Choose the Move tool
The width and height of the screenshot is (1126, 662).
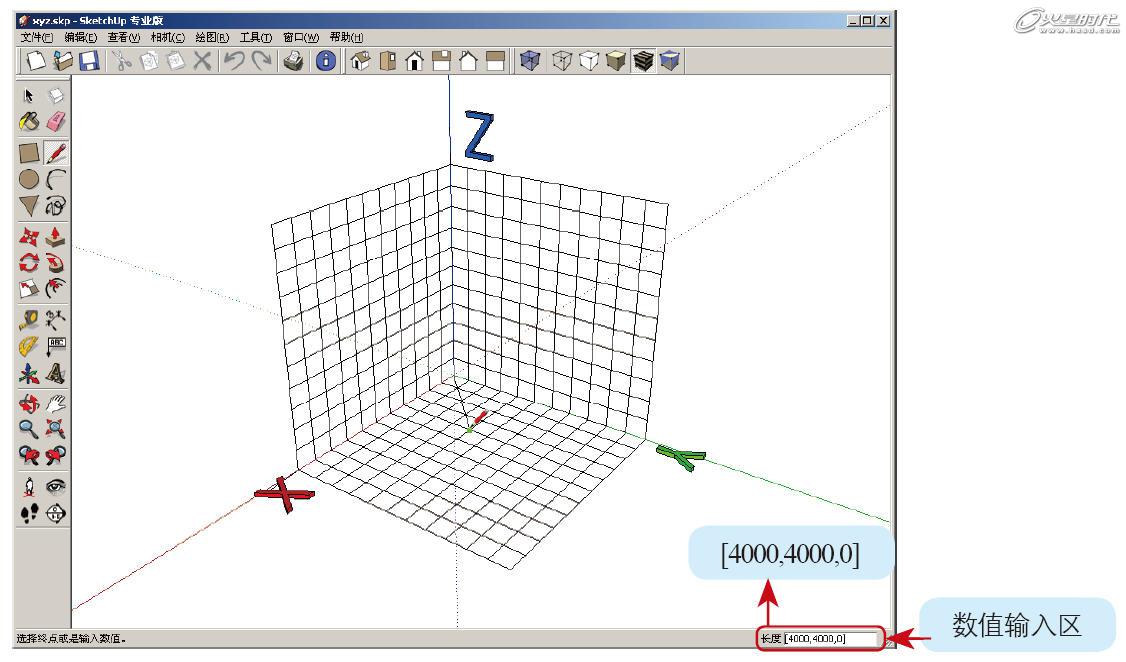point(29,236)
